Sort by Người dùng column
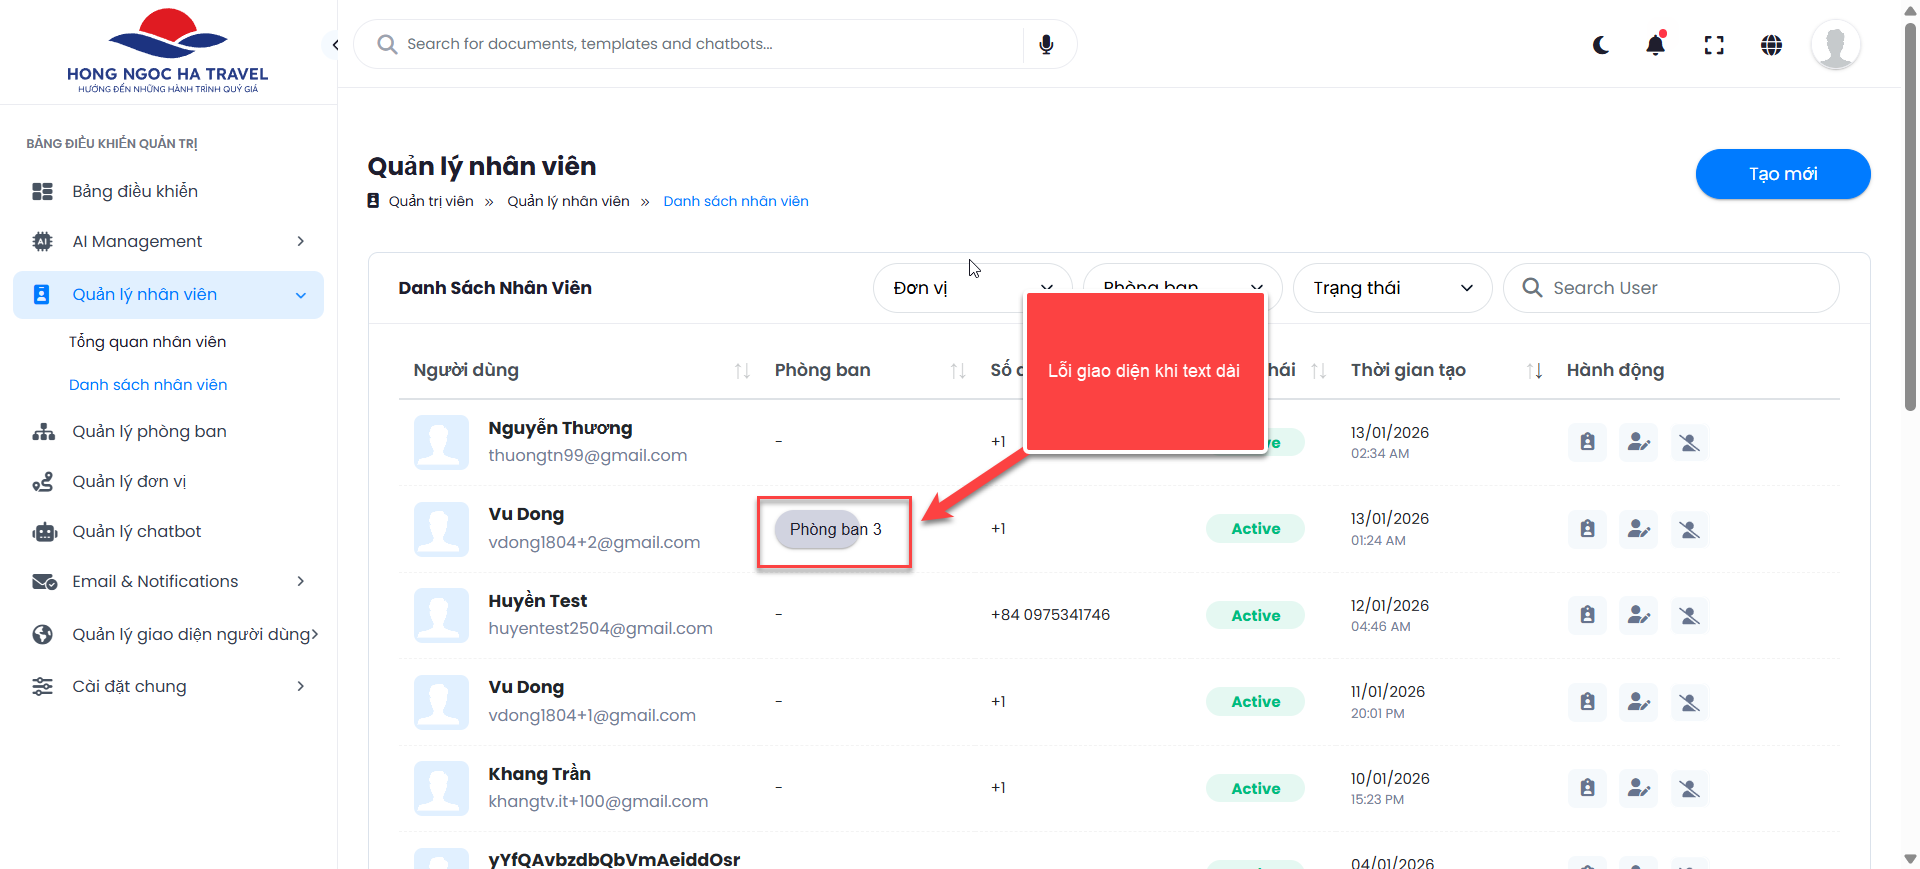 (x=742, y=371)
